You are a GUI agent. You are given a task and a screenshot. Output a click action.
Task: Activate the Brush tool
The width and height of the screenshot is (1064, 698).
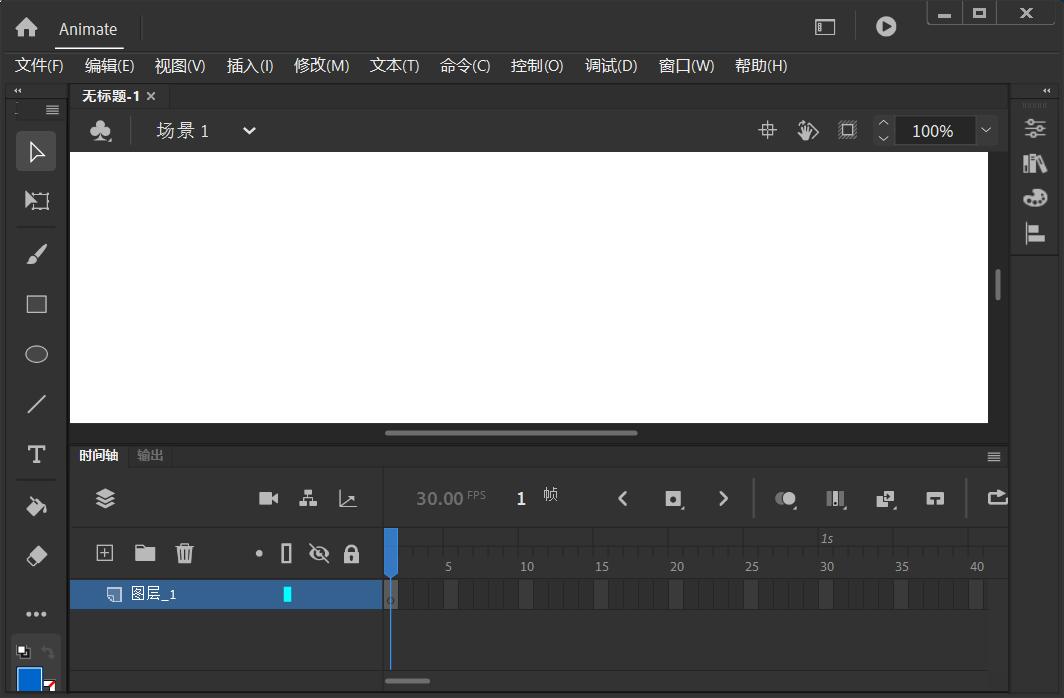click(x=36, y=253)
